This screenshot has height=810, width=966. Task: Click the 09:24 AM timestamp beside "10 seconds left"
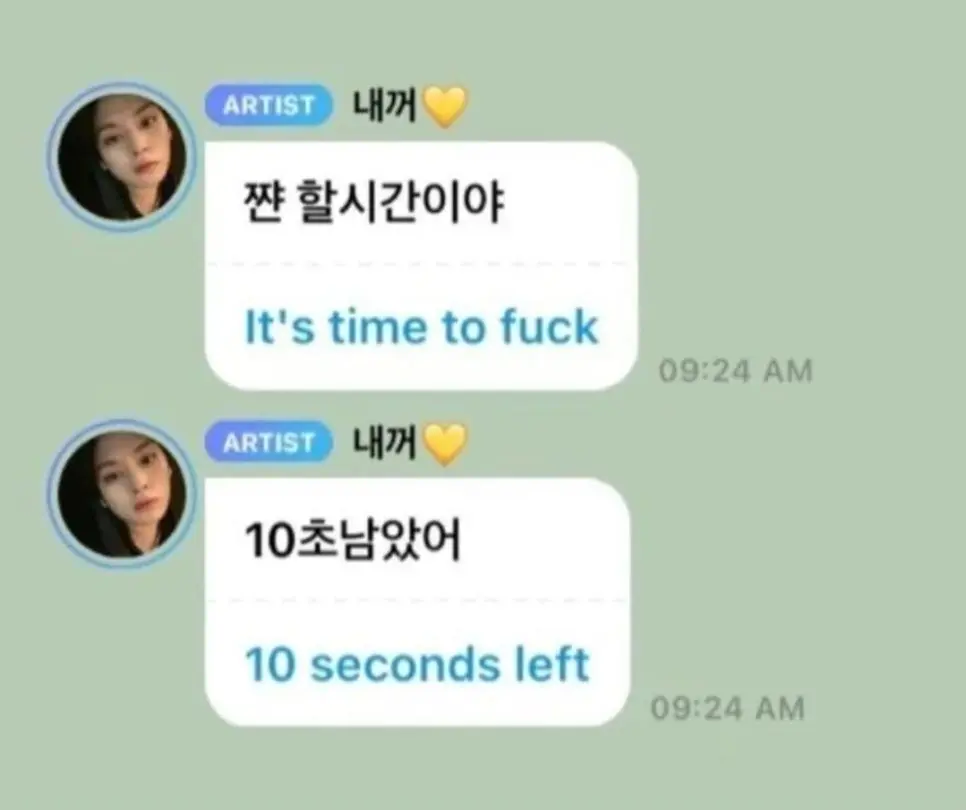(x=728, y=708)
